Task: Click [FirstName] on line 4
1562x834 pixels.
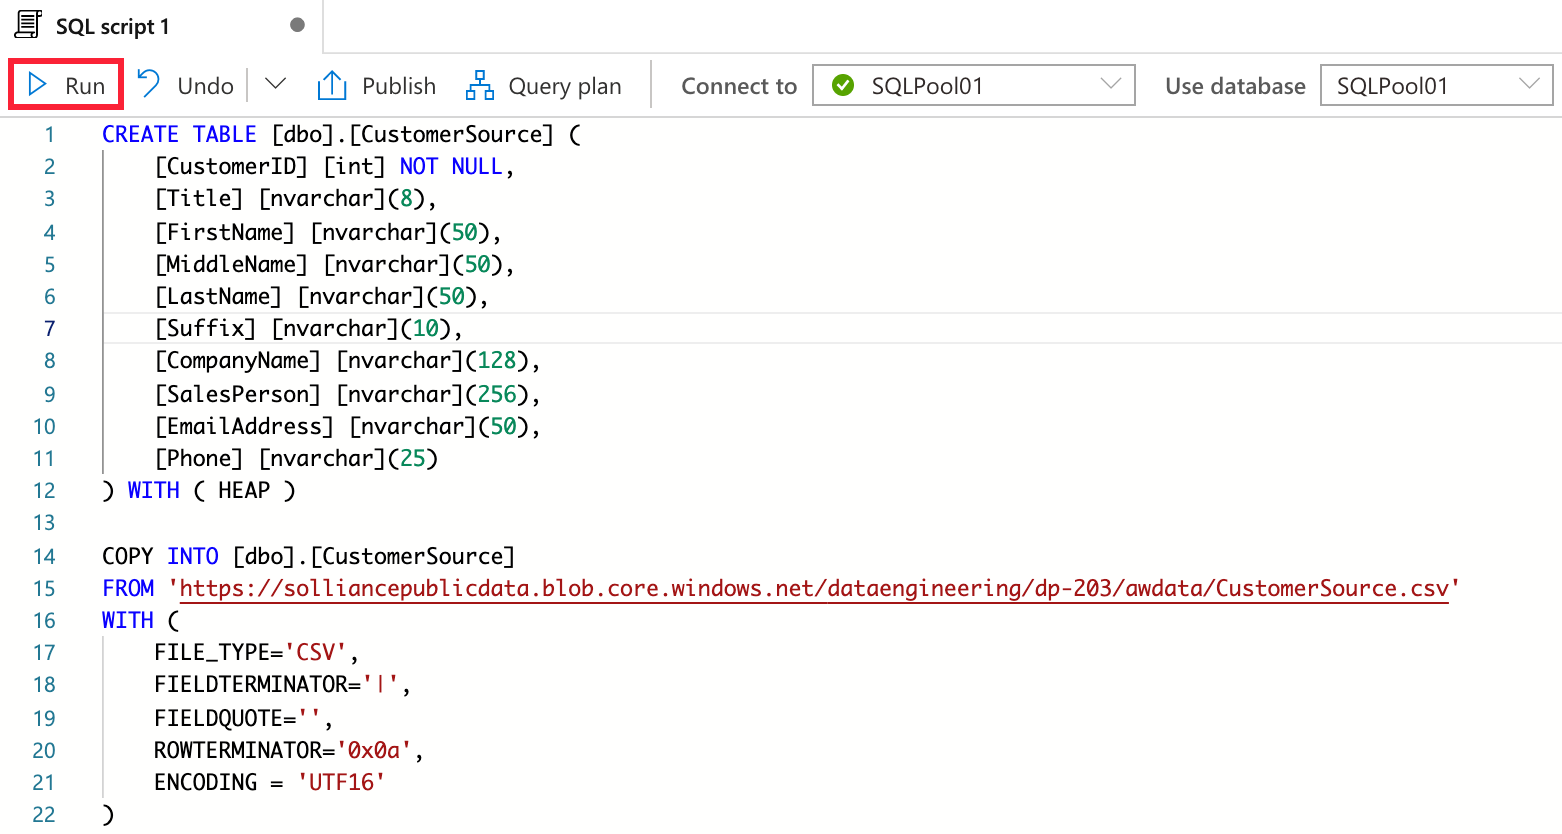Action: [x=224, y=232]
